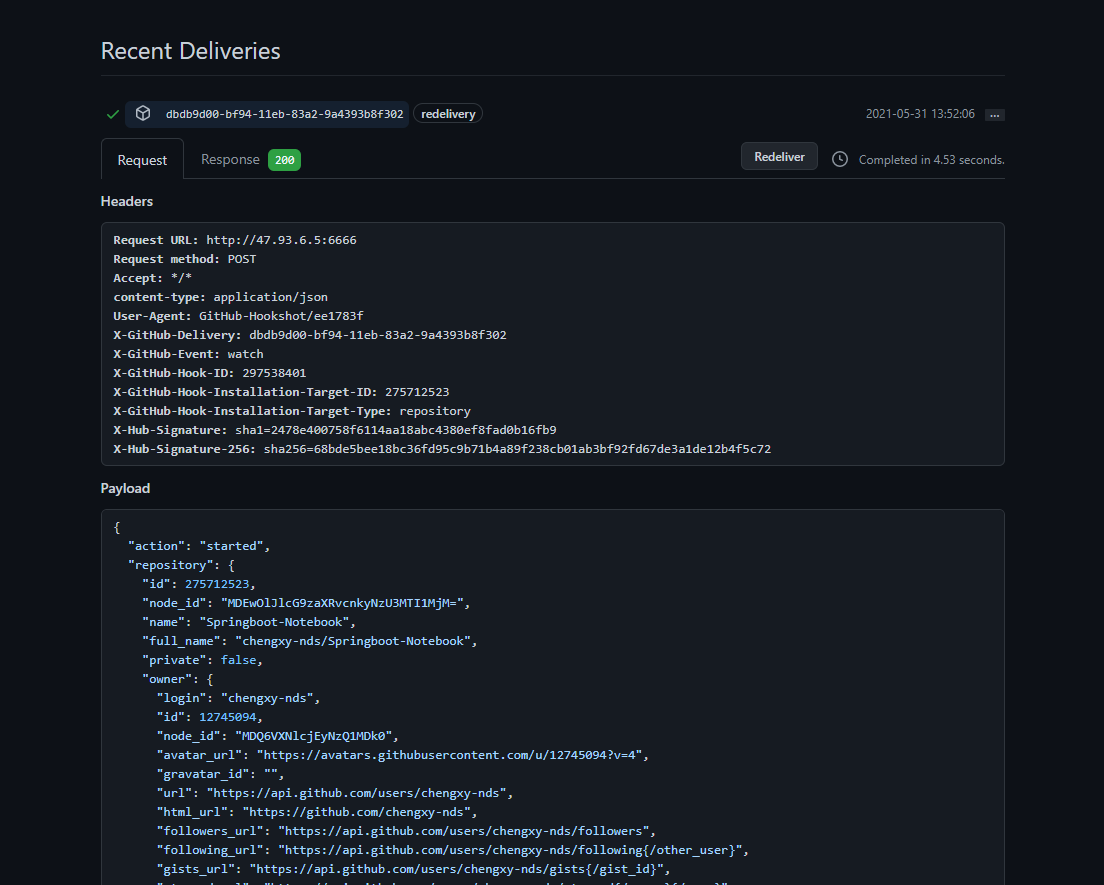
Task: Click the Completed in 4.53 seconds text
Action: 932,160
